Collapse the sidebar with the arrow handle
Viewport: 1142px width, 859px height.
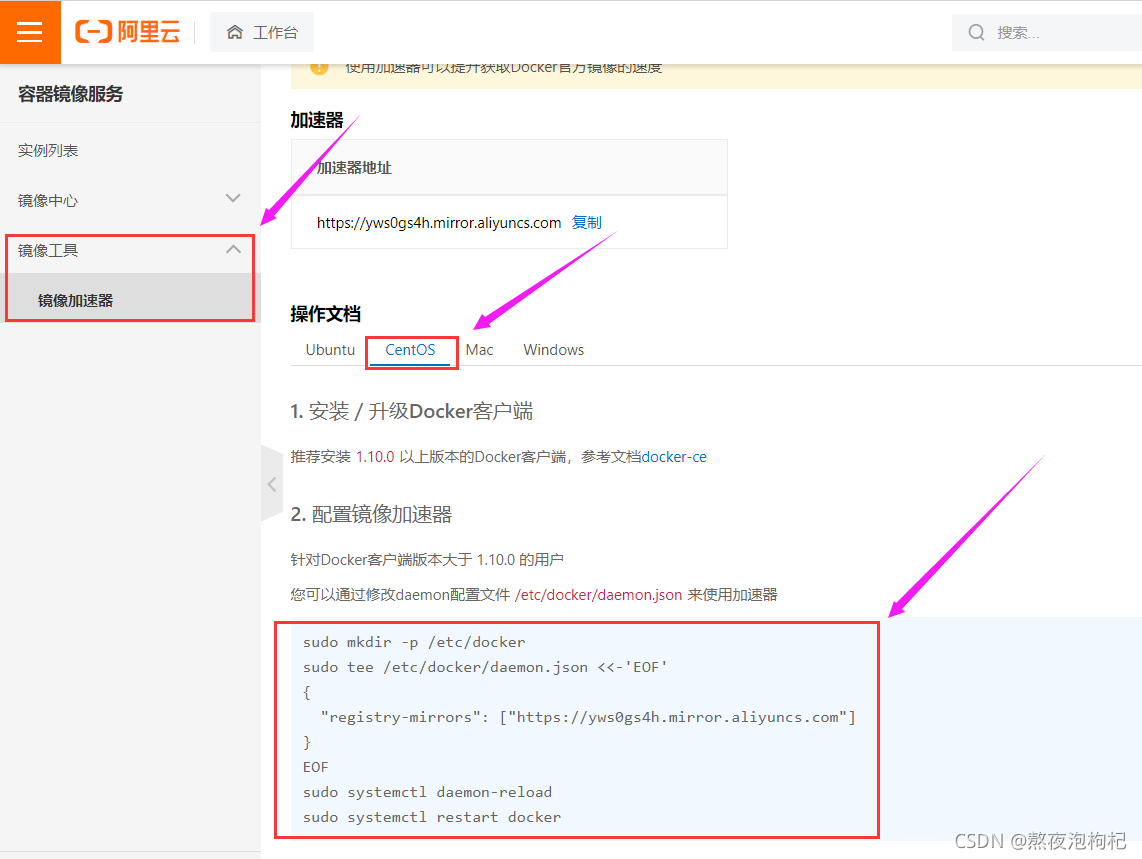pyautogui.click(x=272, y=484)
